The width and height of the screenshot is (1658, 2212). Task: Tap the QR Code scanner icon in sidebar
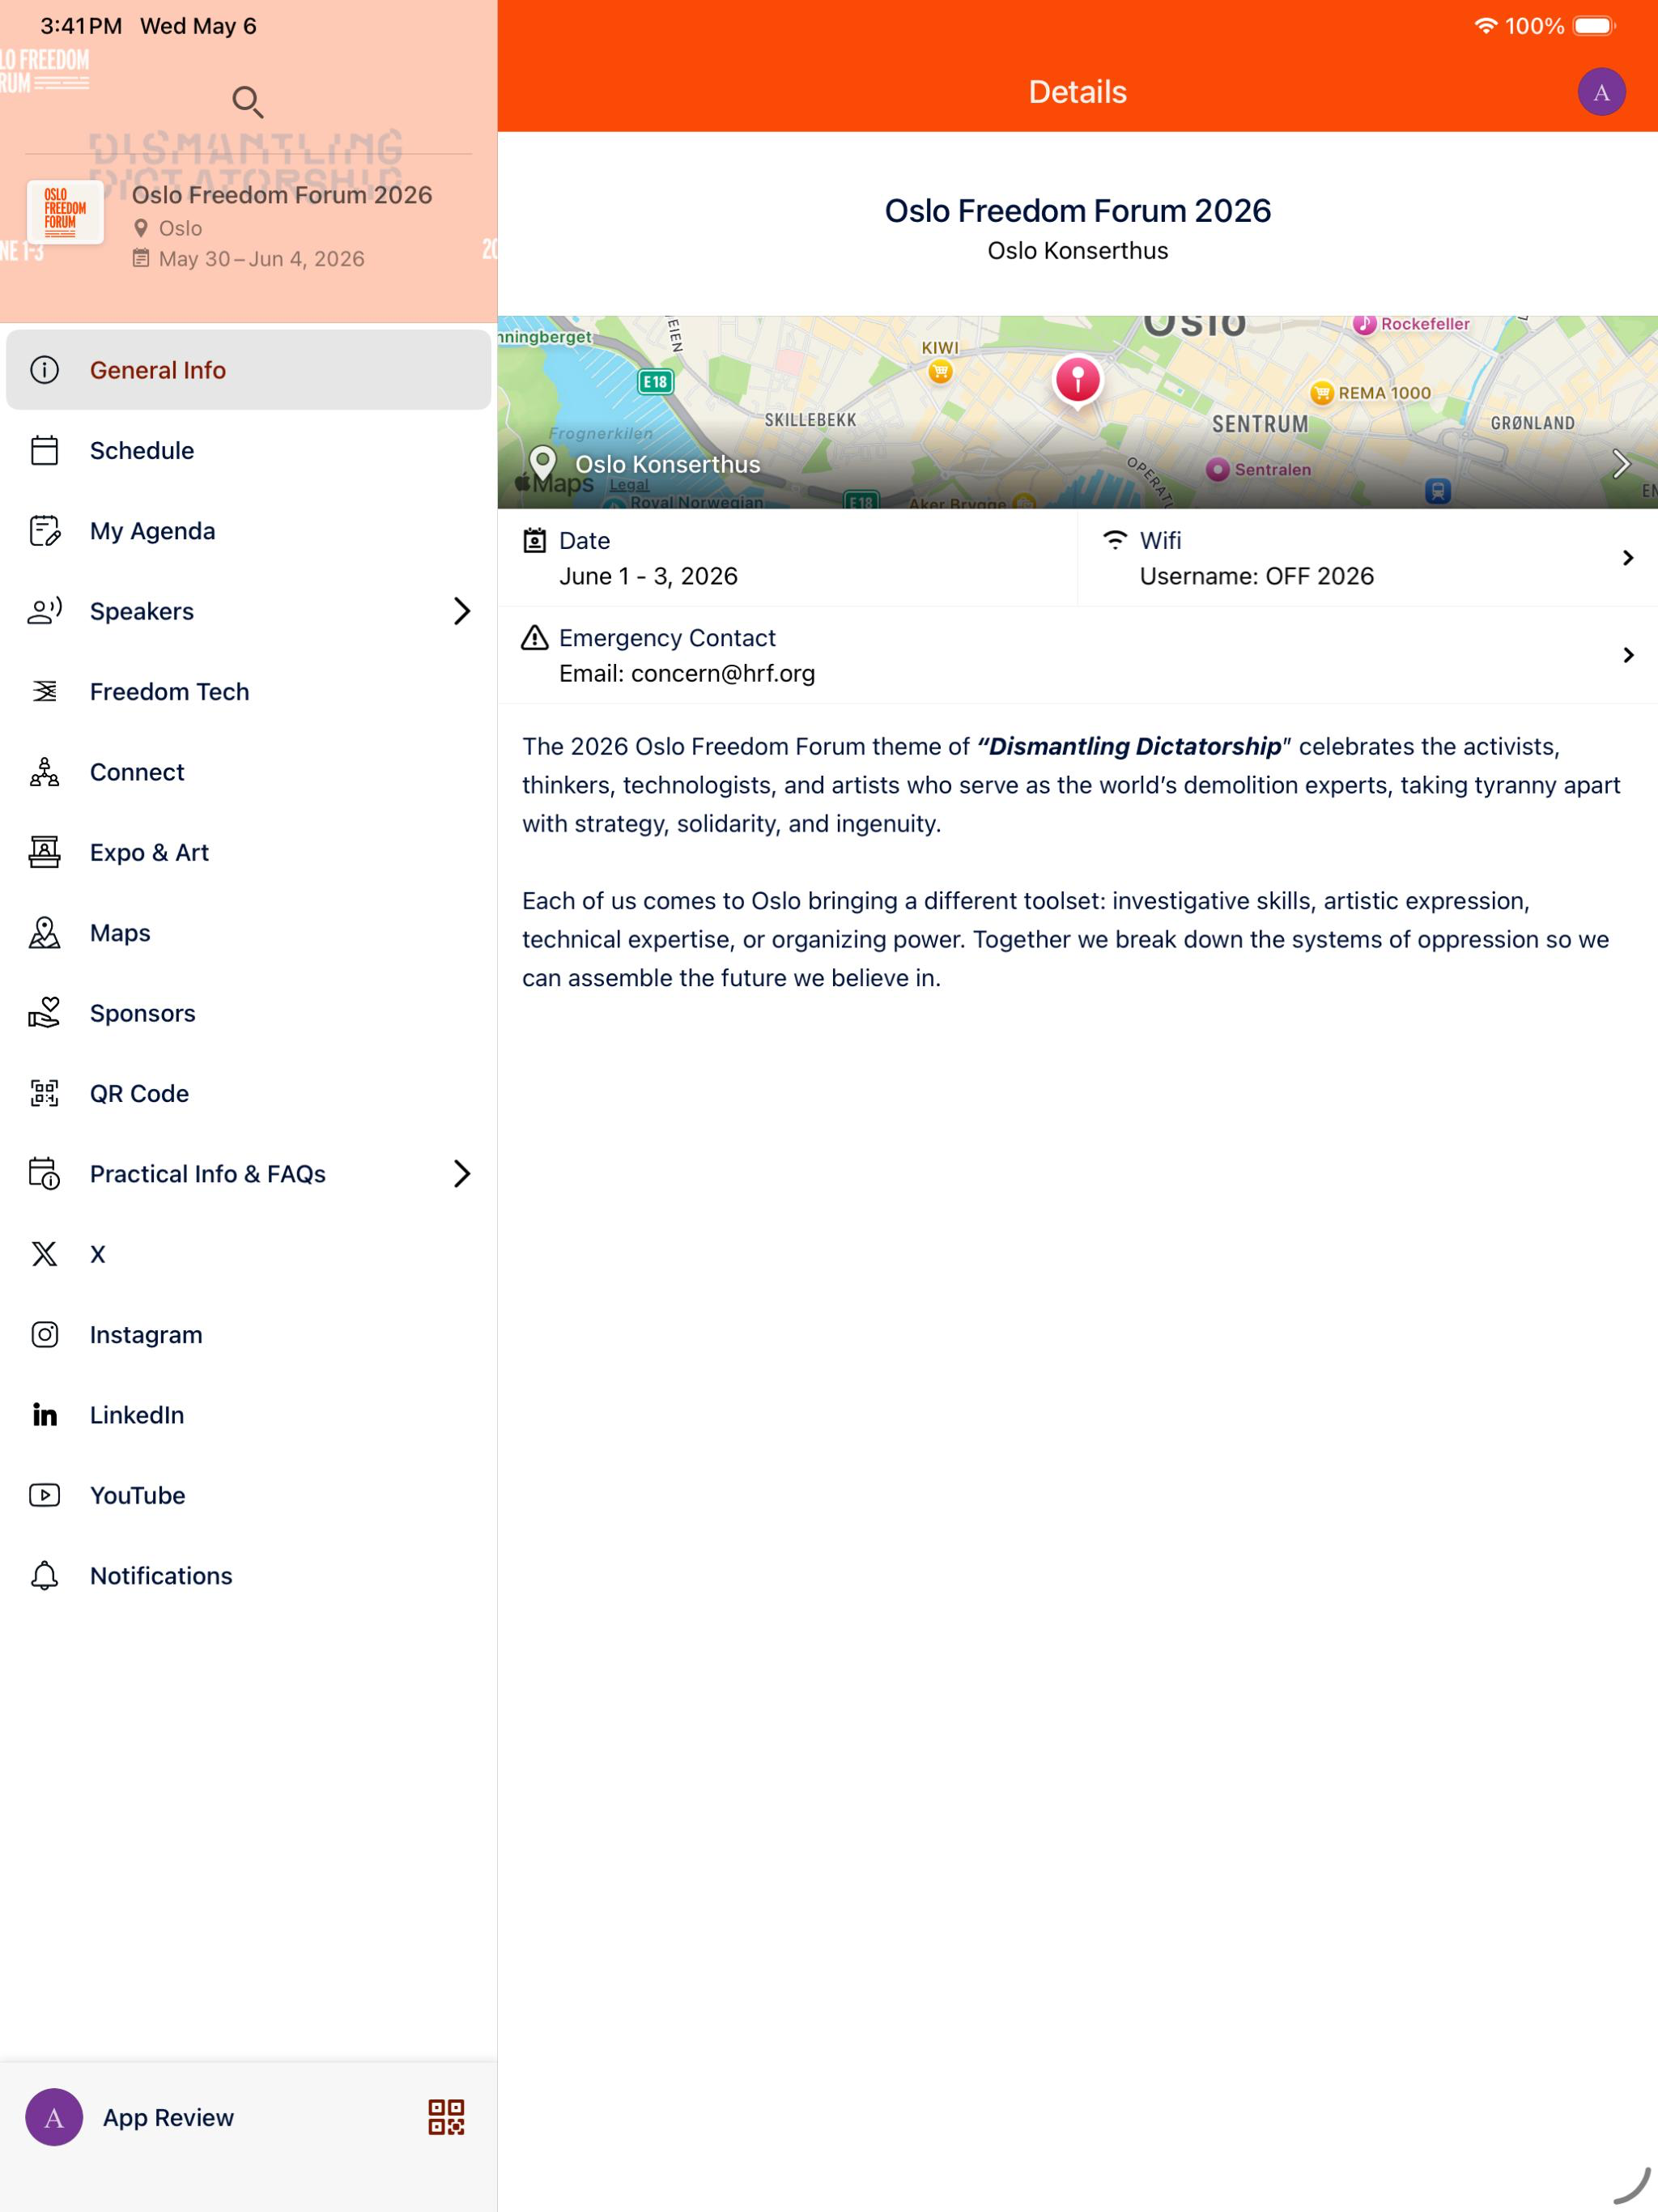[45, 1093]
